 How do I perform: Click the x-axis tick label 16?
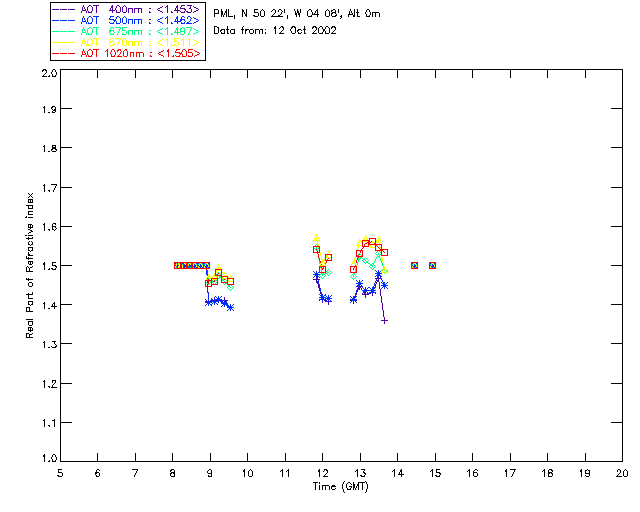point(473,473)
